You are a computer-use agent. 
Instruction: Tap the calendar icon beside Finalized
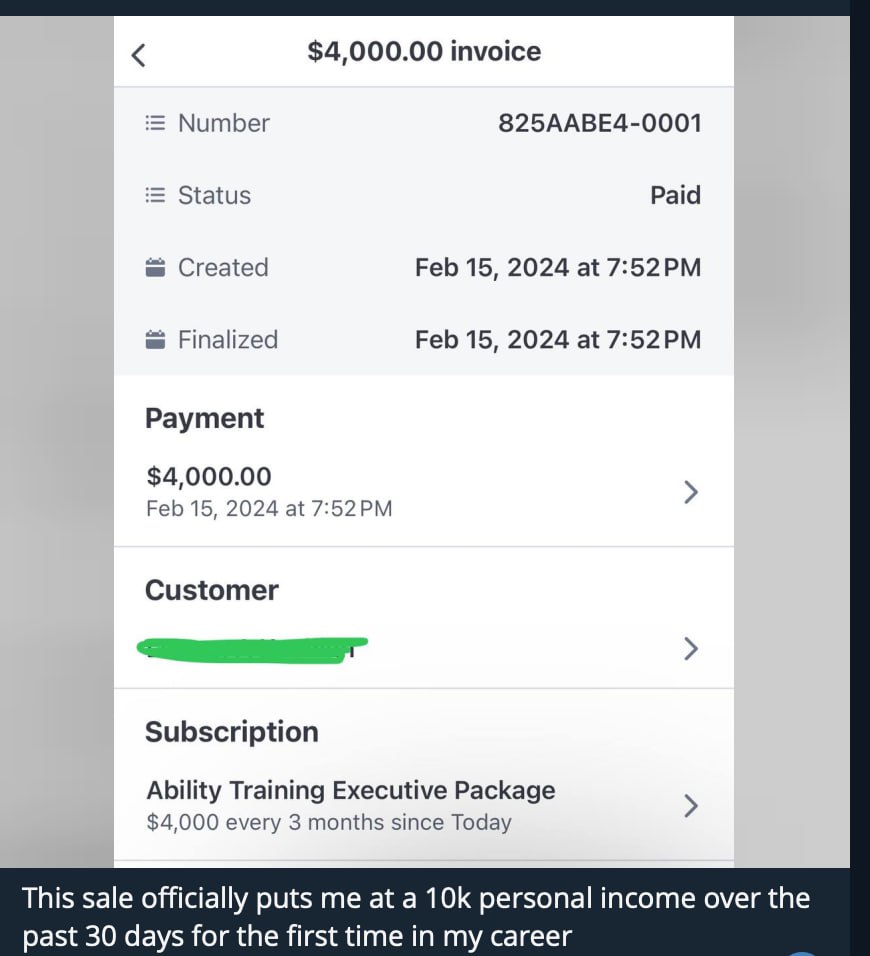coord(155,340)
